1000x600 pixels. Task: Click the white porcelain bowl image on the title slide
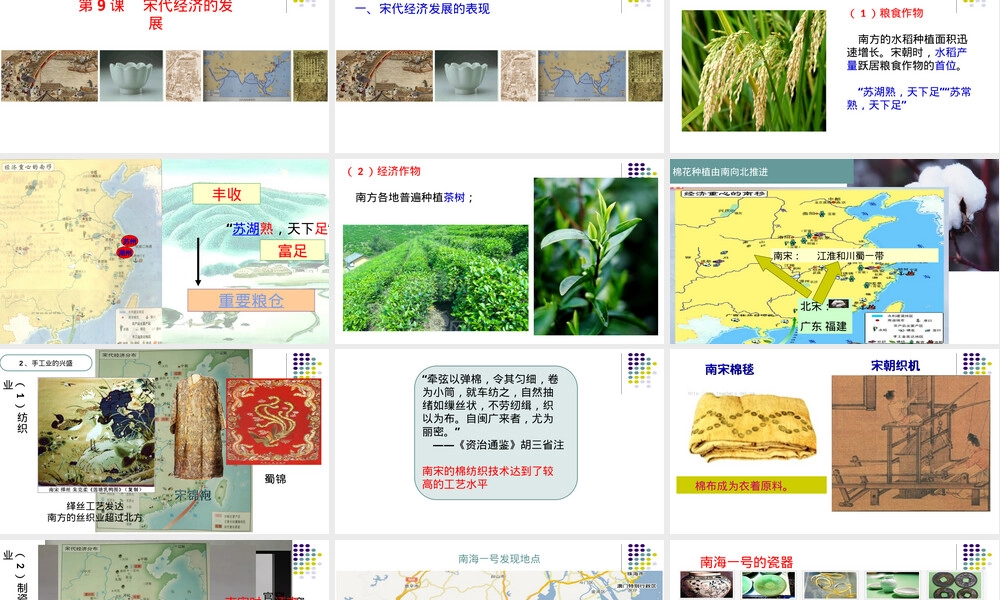tap(131, 76)
